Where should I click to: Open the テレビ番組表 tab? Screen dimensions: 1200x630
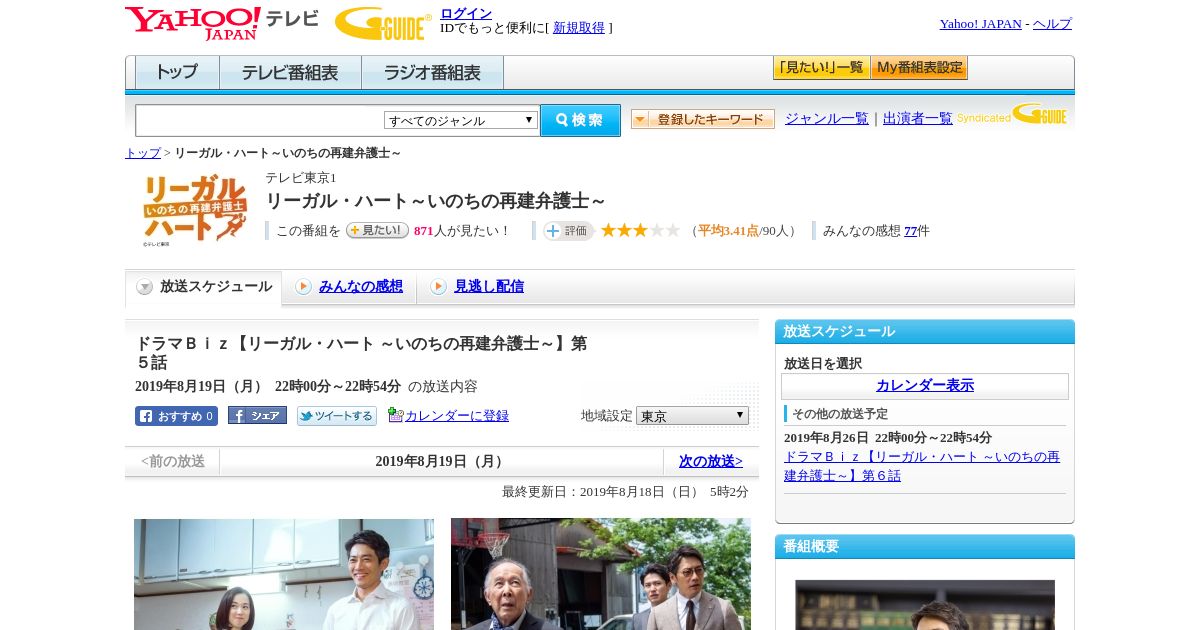coord(290,73)
